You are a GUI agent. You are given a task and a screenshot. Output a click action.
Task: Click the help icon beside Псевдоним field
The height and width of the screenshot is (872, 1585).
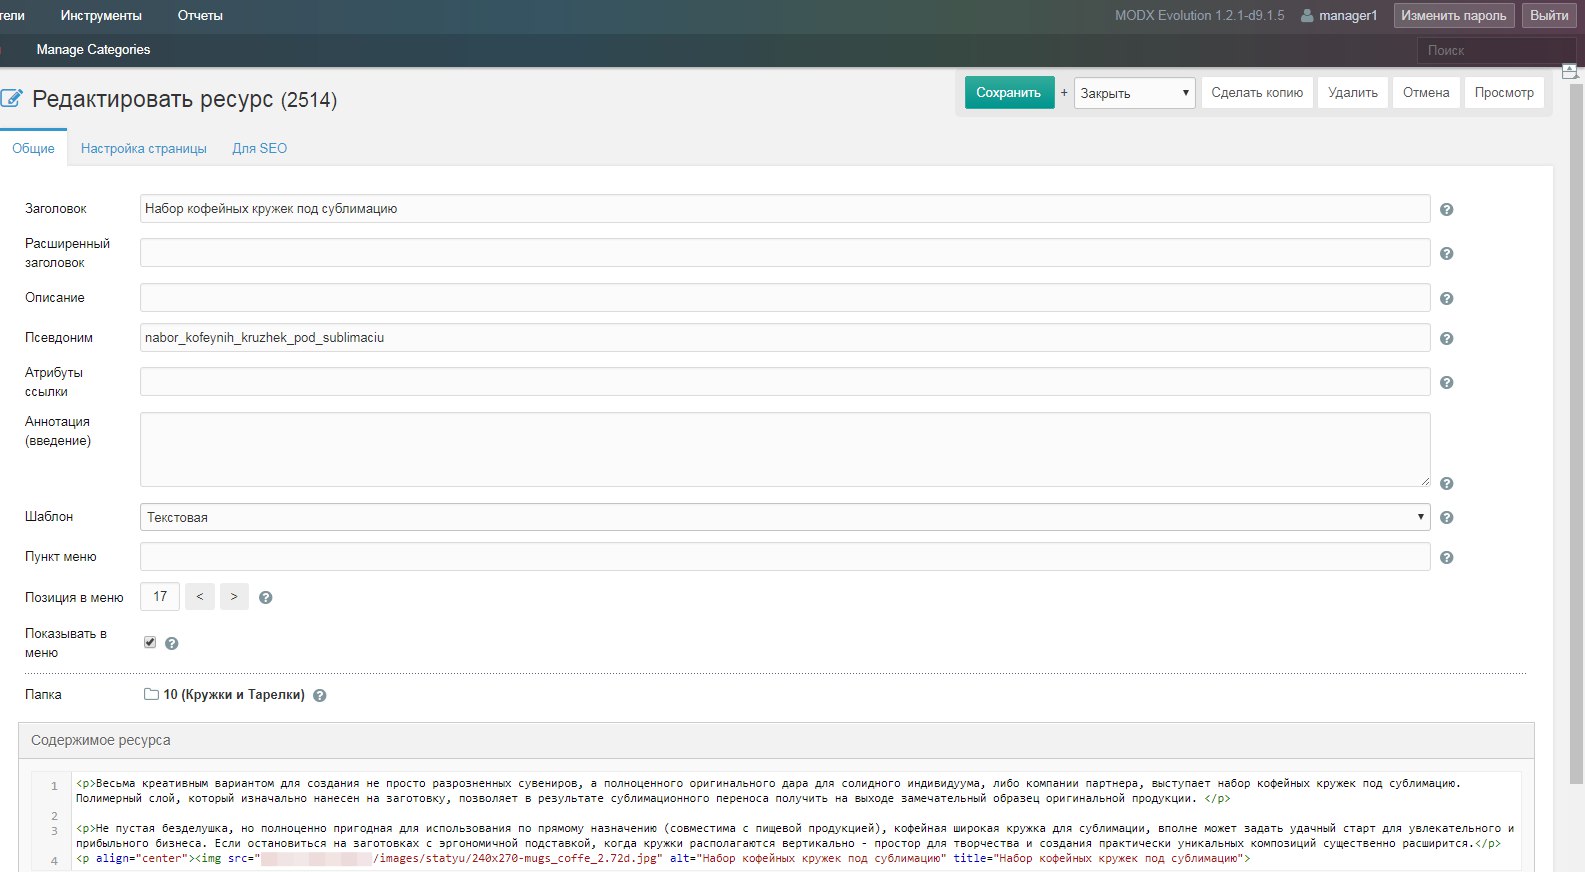point(1446,339)
